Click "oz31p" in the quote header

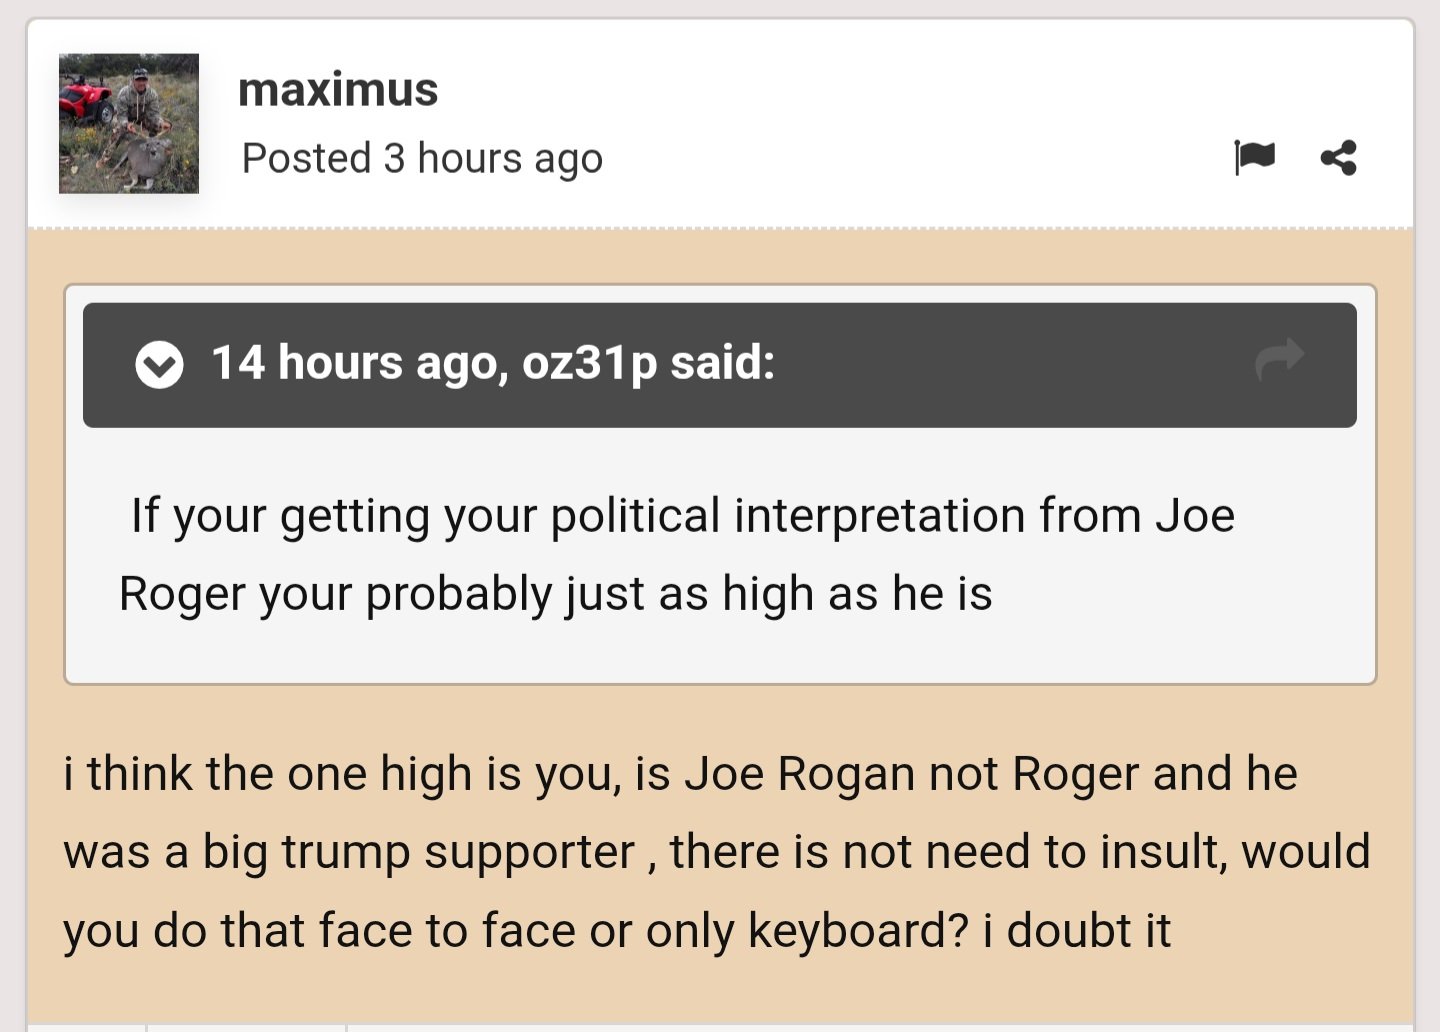(590, 362)
